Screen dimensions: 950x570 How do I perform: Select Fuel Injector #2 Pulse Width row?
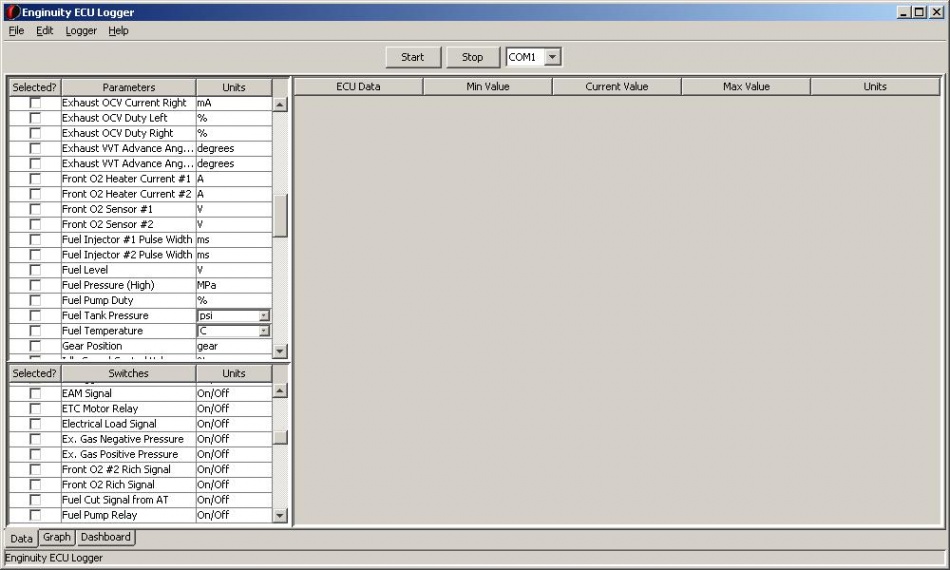(141, 255)
